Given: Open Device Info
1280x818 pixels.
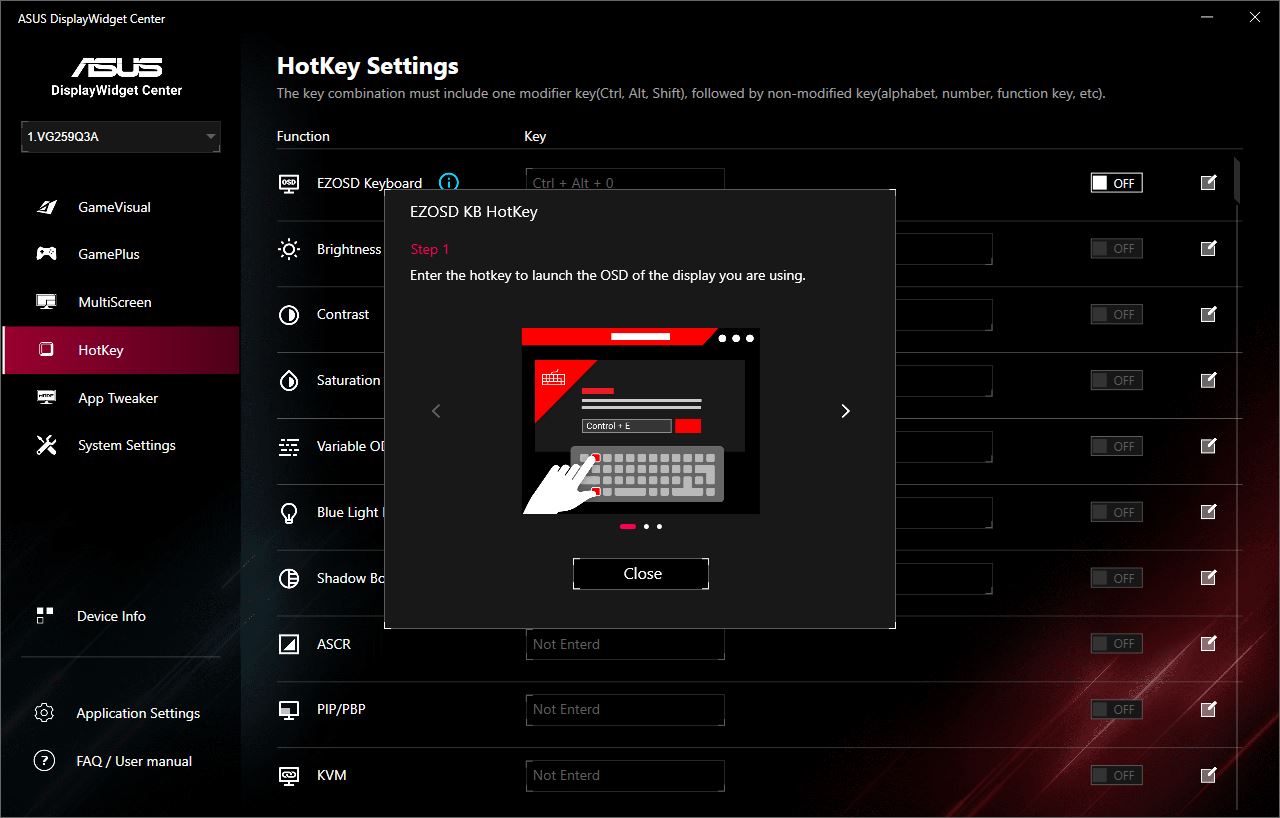Looking at the screenshot, I should 111,616.
